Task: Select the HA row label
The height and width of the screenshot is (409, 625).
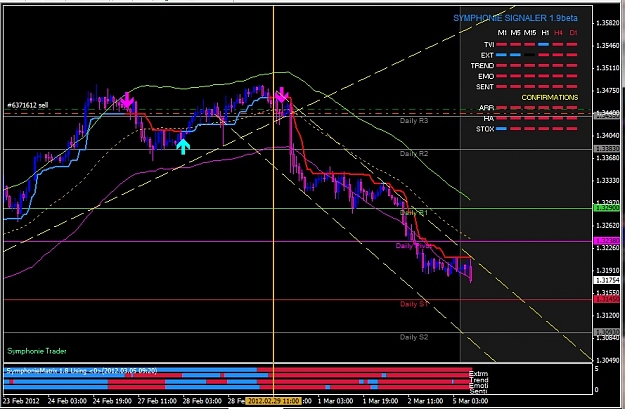Action: [489, 119]
